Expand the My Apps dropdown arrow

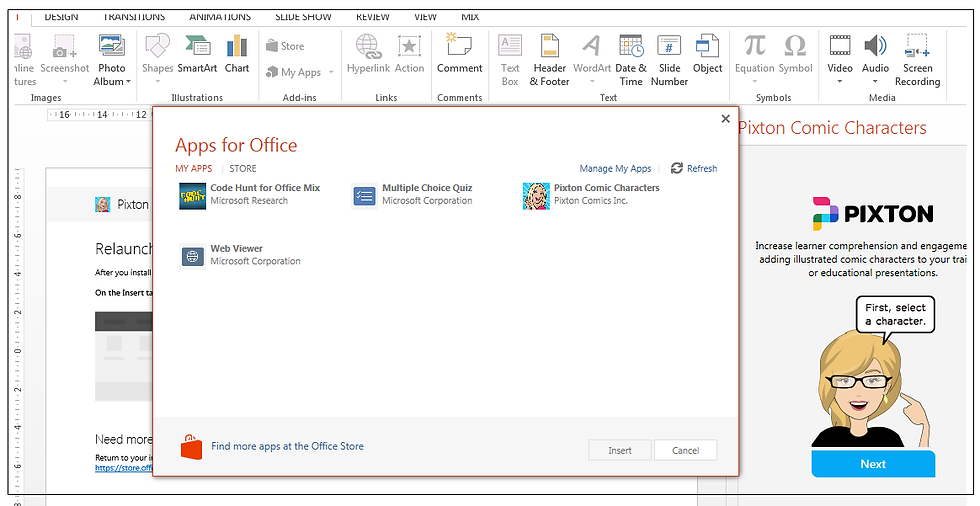pos(331,72)
